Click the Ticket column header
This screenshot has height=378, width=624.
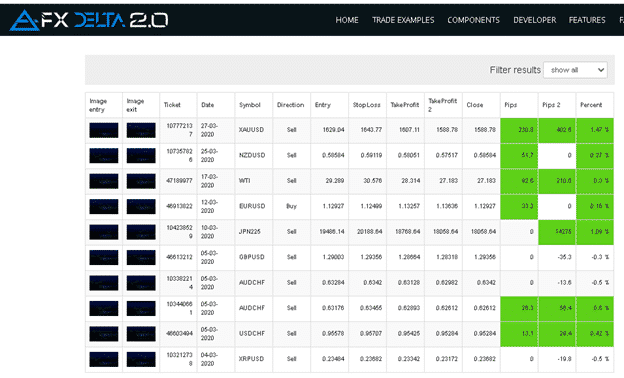point(178,105)
